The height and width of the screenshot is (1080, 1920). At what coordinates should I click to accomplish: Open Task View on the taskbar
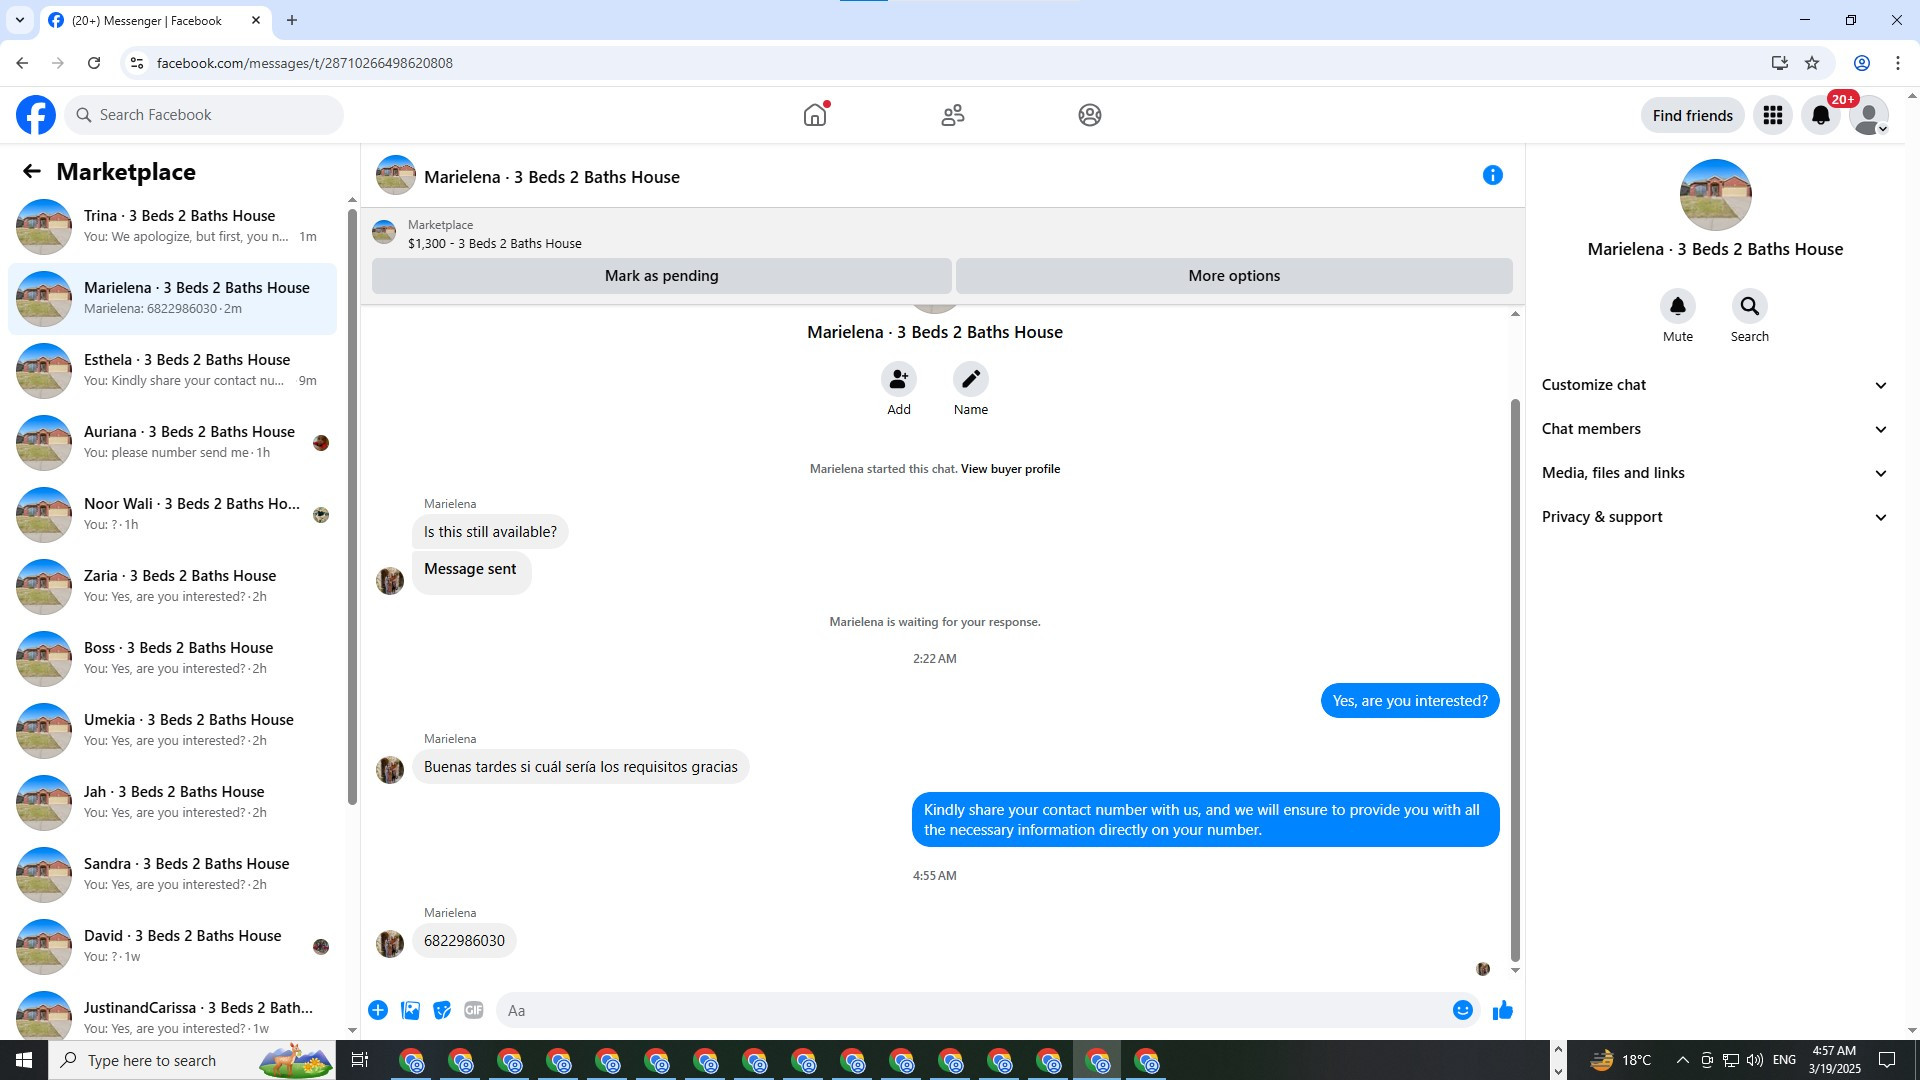pos(360,1060)
